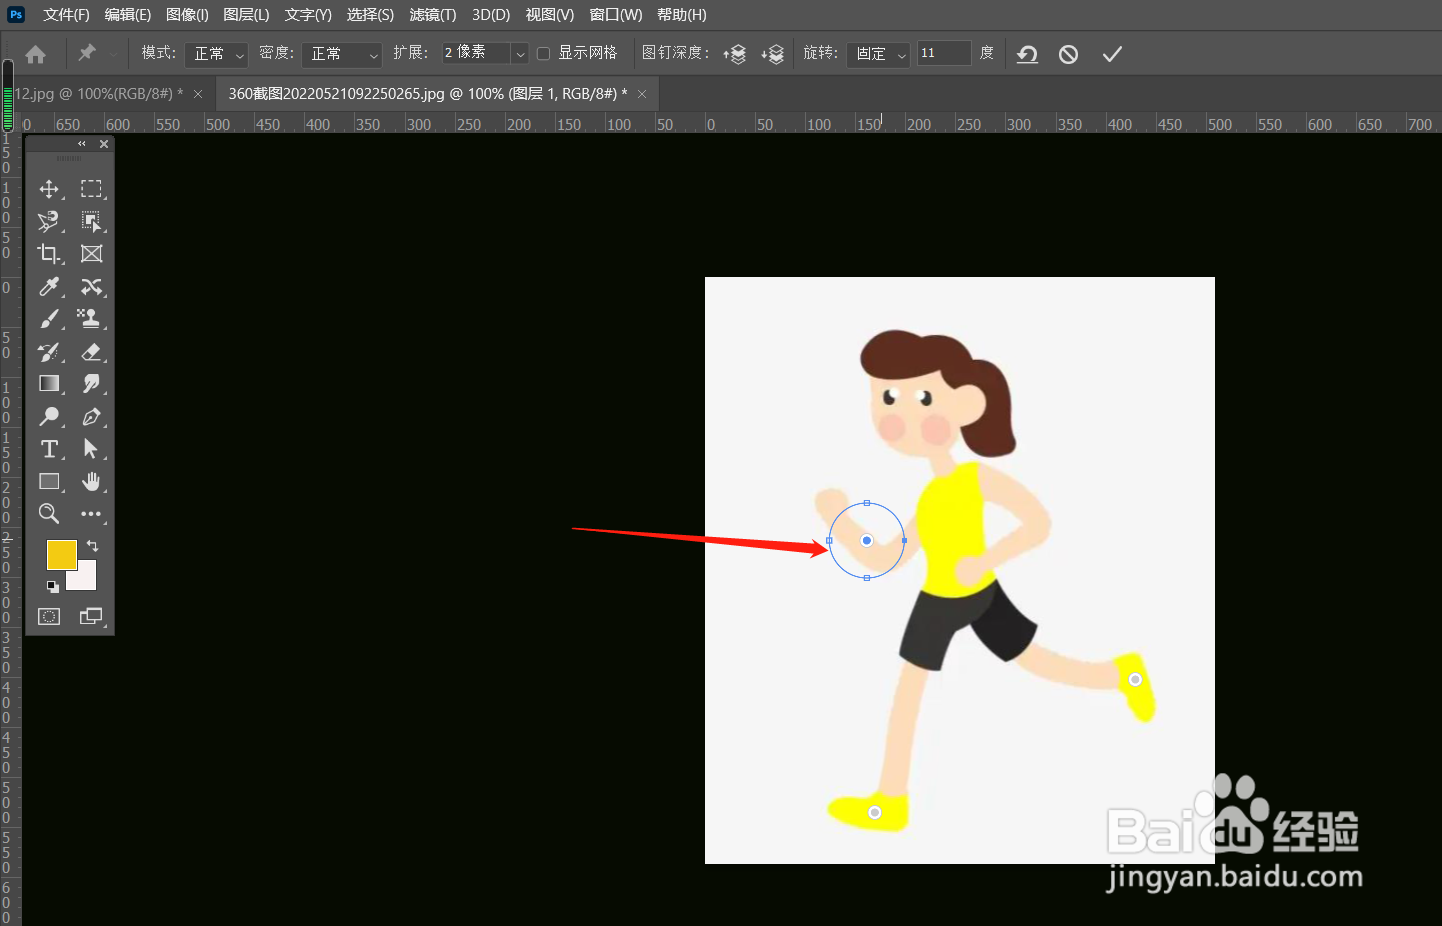
Task: Open the 密度 dropdown
Action: [342, 54]
